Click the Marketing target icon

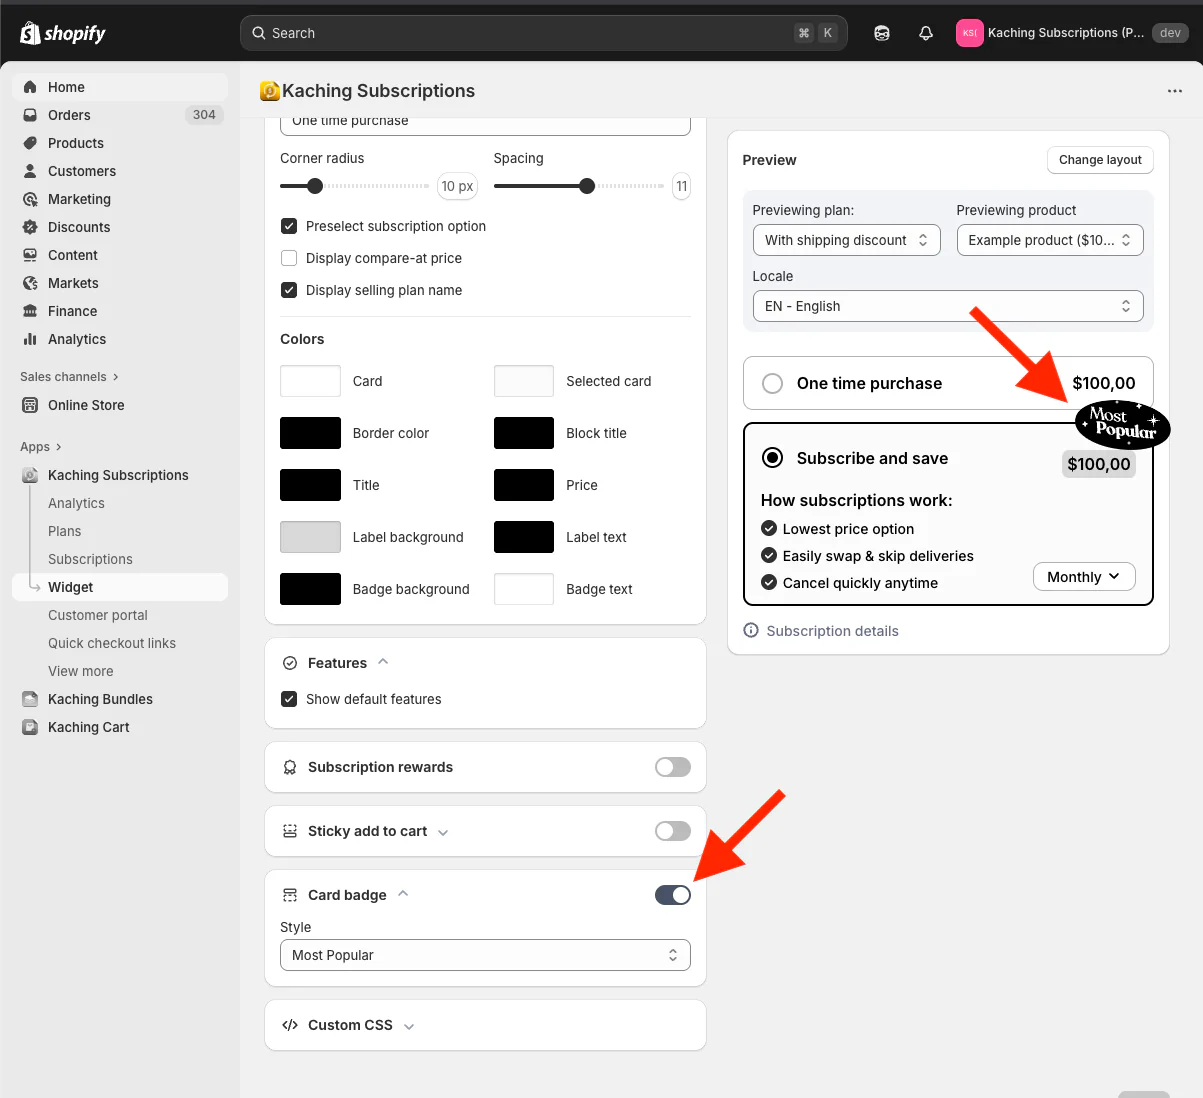(30, 199)
